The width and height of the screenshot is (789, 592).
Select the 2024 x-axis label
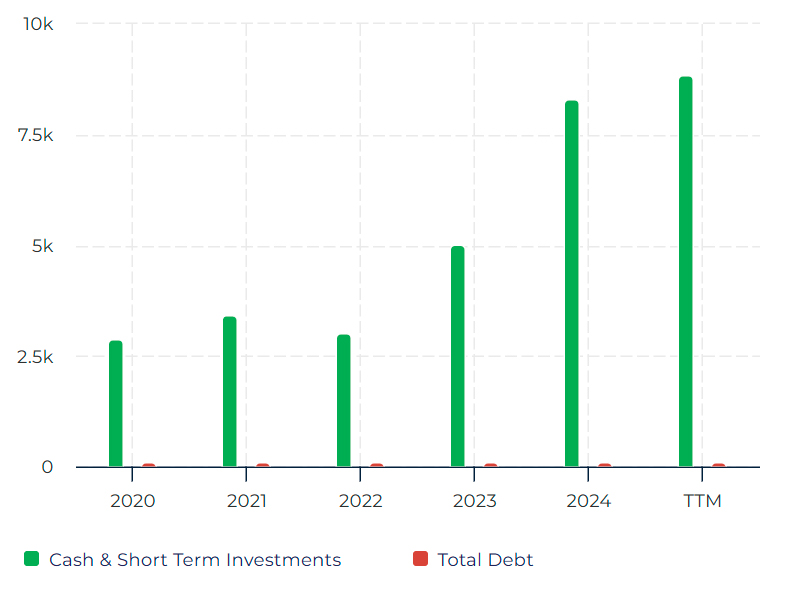[588, 500]
